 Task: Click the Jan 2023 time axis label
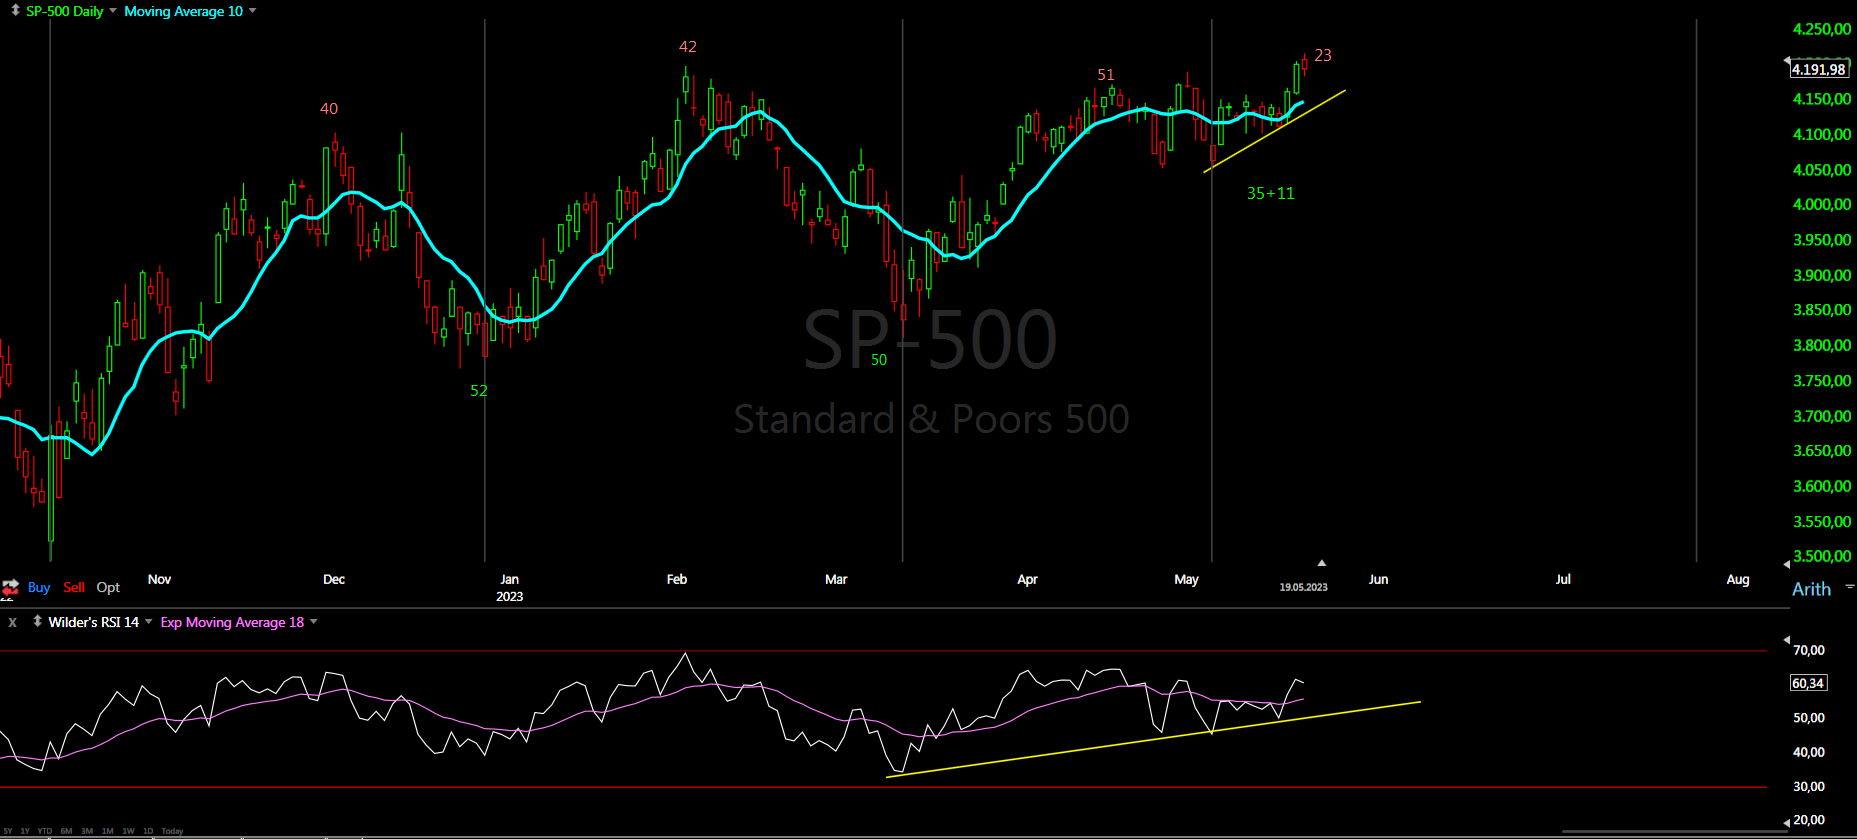pyautogui.click(x=510, y=587)
